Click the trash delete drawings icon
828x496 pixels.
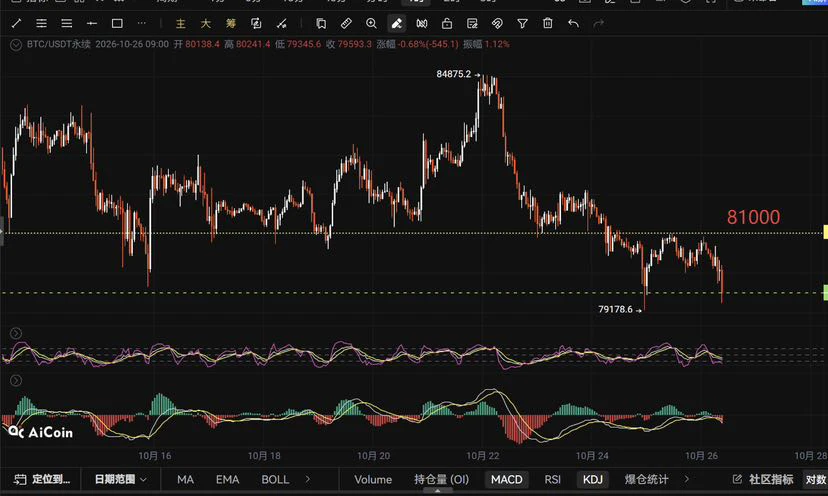pyautogui.click(x=548, y=23)
